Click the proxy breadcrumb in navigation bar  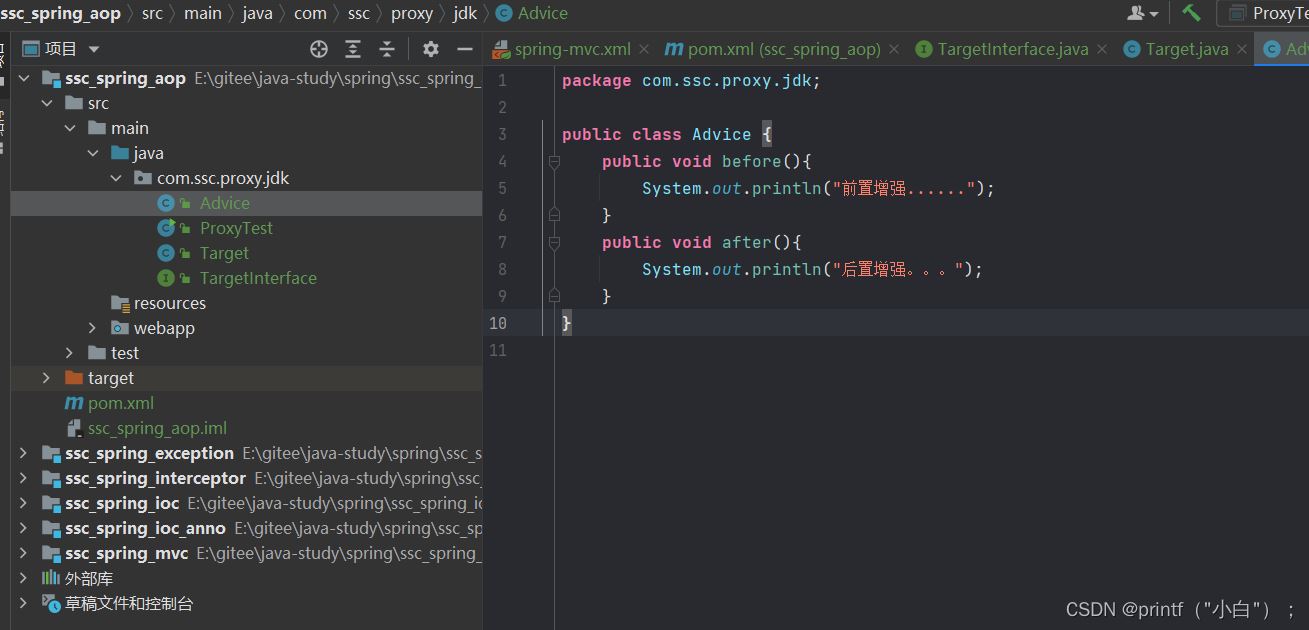(412, 13)
